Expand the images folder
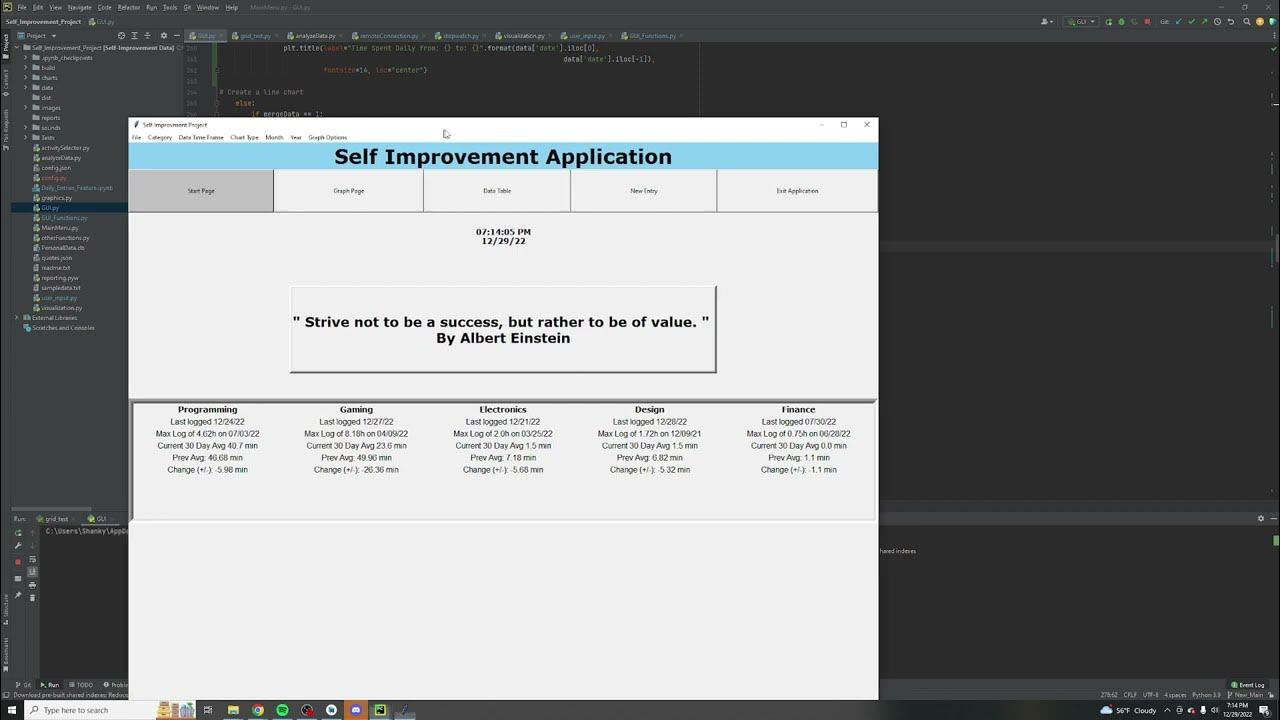The width and height of the screenshot is (1280, 720). [26, 108]
